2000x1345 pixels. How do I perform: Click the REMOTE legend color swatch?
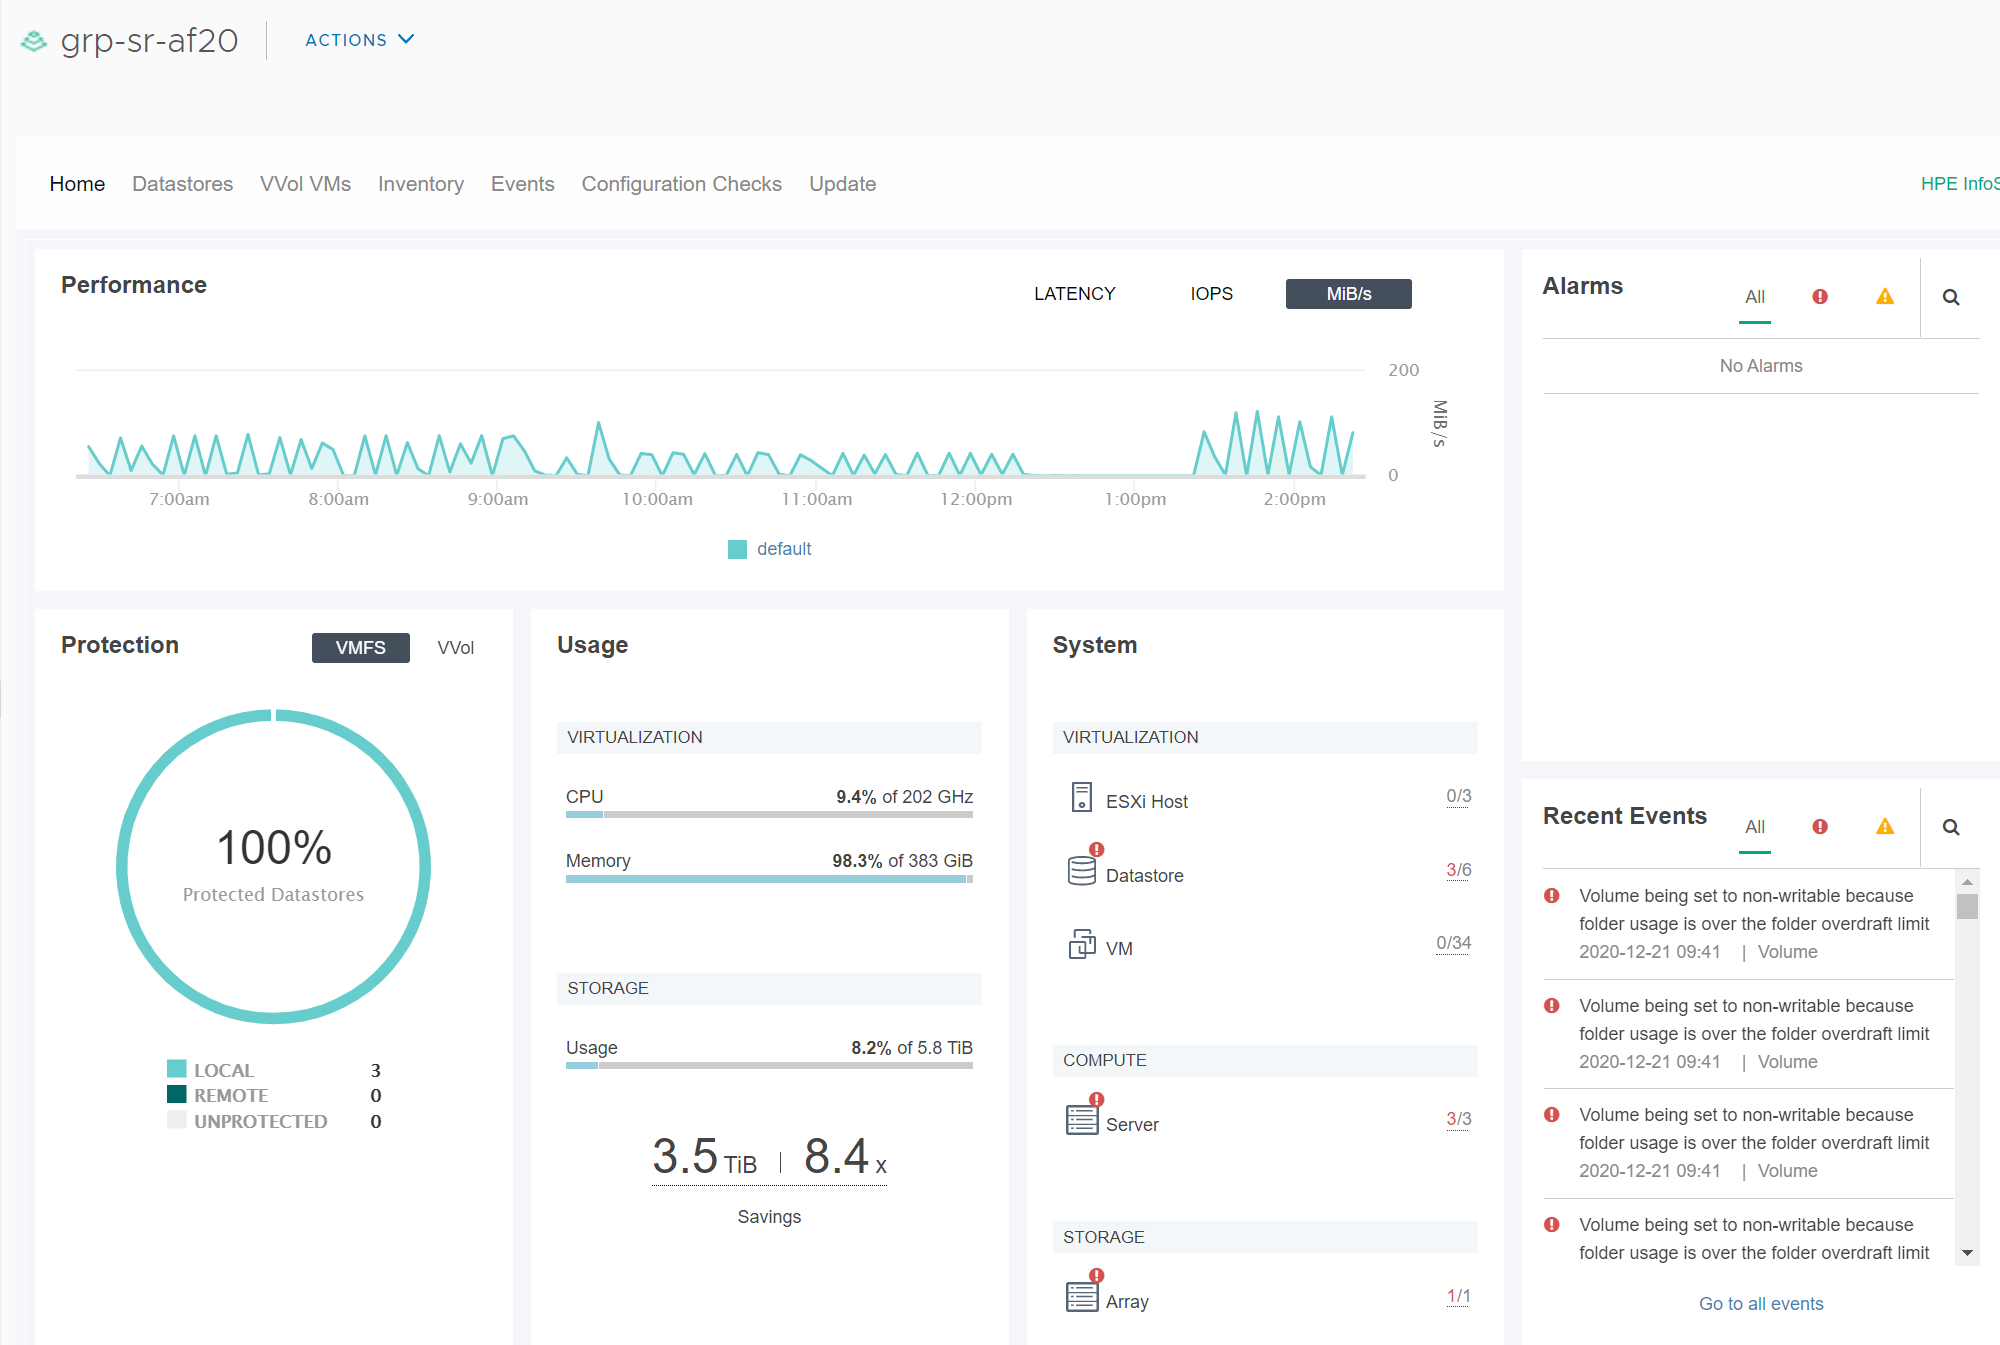coord(177,1095)
